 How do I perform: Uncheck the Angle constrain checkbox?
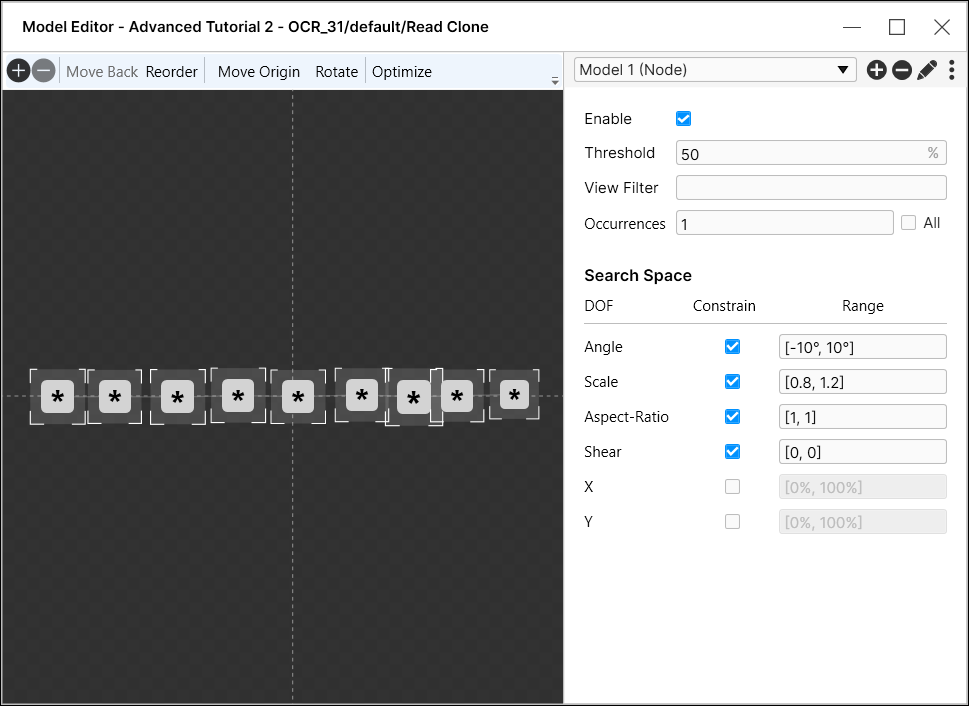[x=732, y=347]
